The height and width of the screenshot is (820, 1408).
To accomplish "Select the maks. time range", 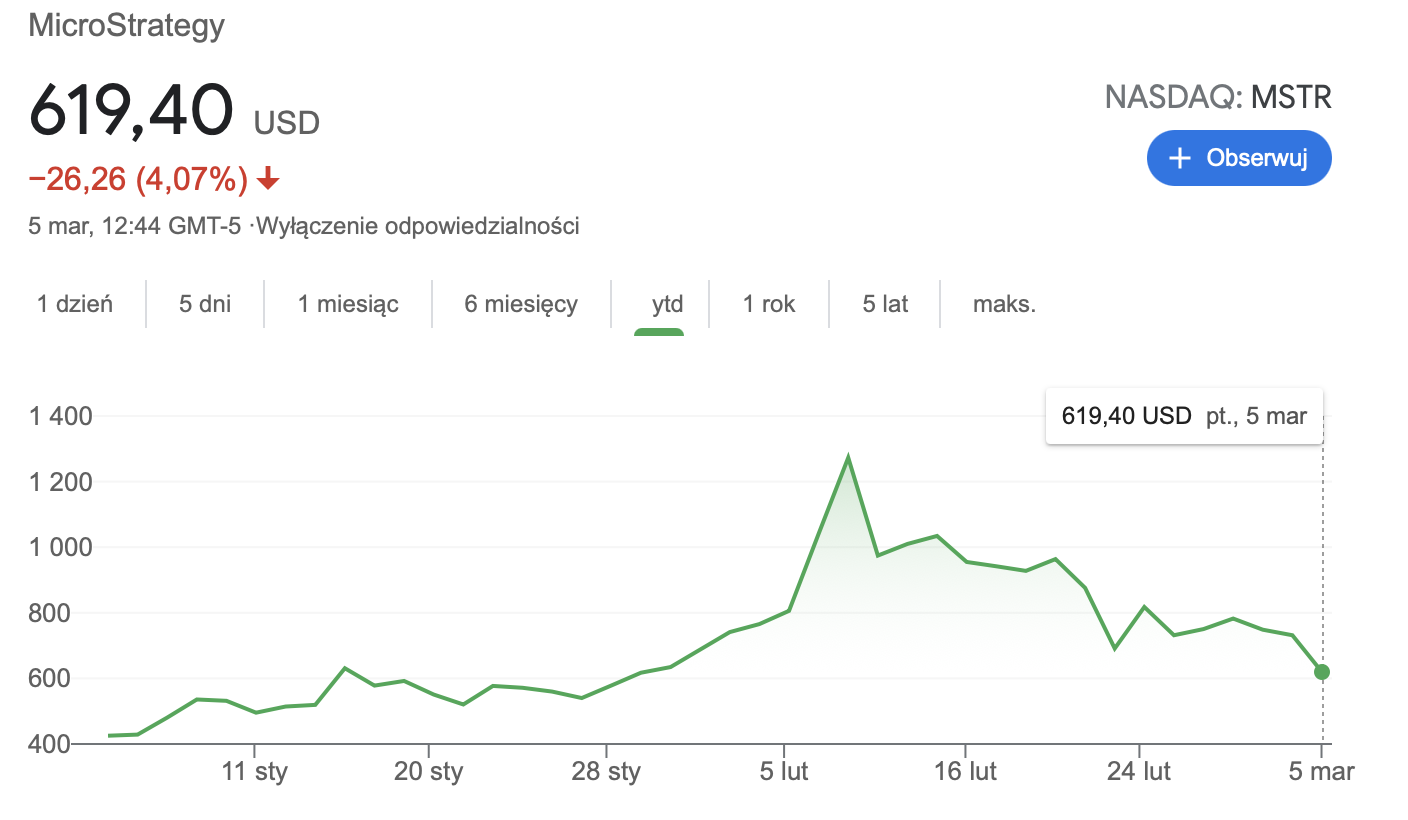I will [x=1004, y=304].
